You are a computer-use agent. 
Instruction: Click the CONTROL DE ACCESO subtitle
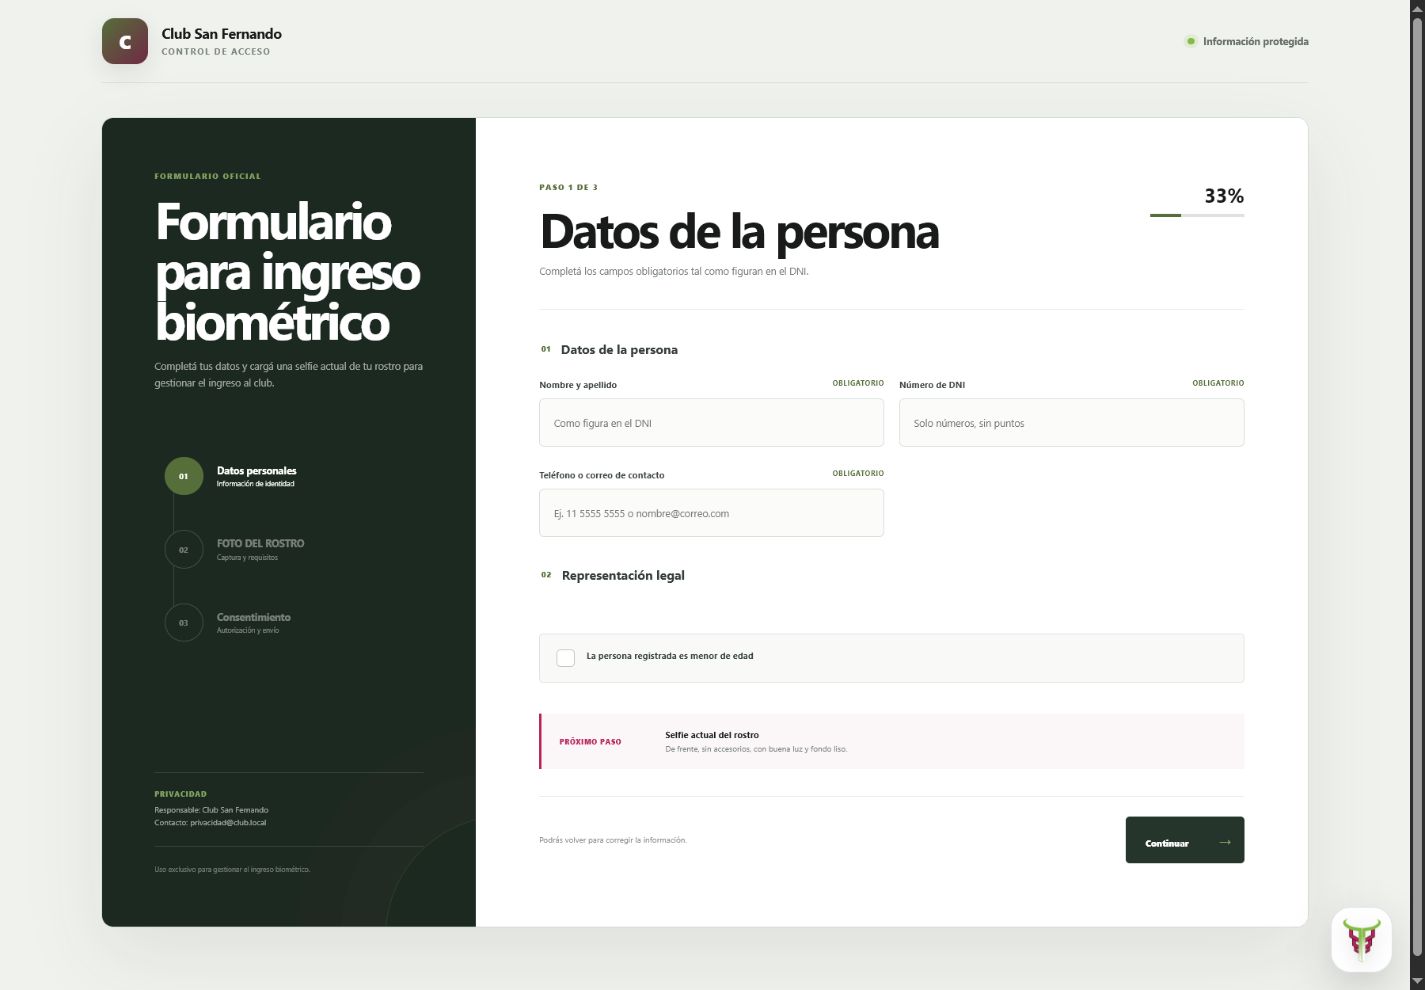(216, 52)
